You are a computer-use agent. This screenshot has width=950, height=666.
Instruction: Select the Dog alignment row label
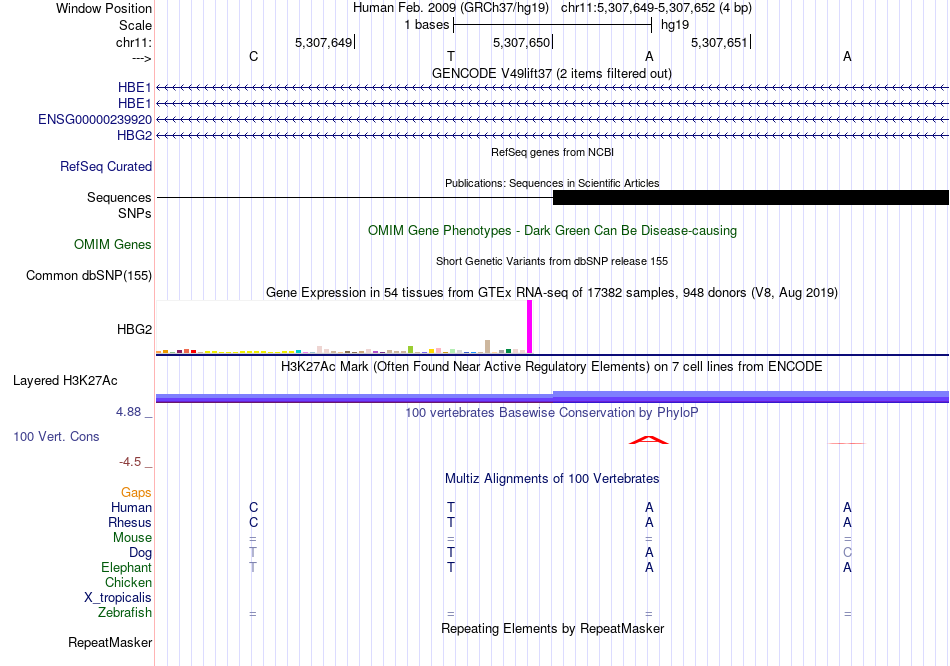click(141, 553)
